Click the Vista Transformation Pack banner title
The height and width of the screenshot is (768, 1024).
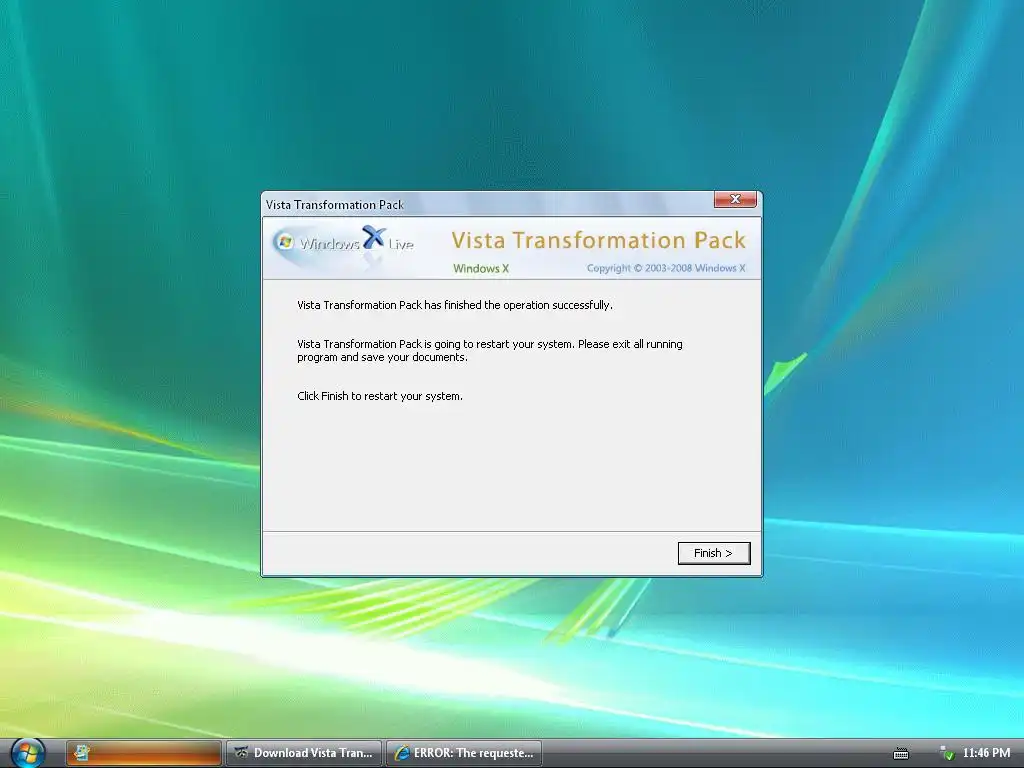pyautogui.click(x=598, y=240)
